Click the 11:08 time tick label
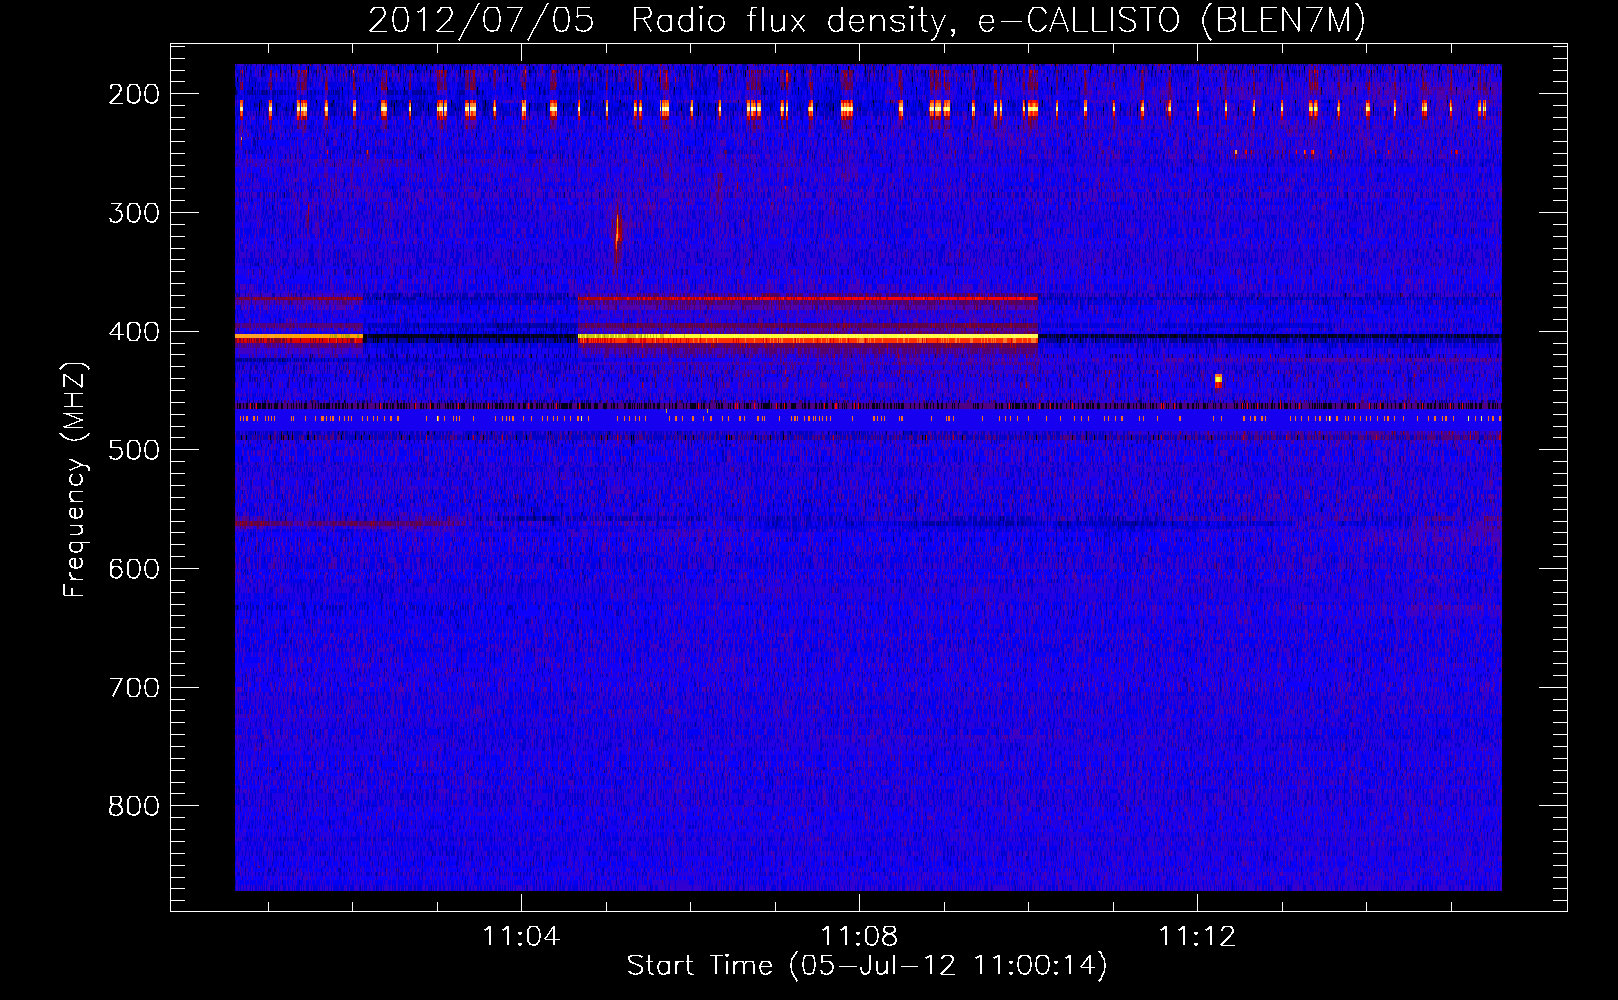1618x1000 pixels. tap(859, 937)
